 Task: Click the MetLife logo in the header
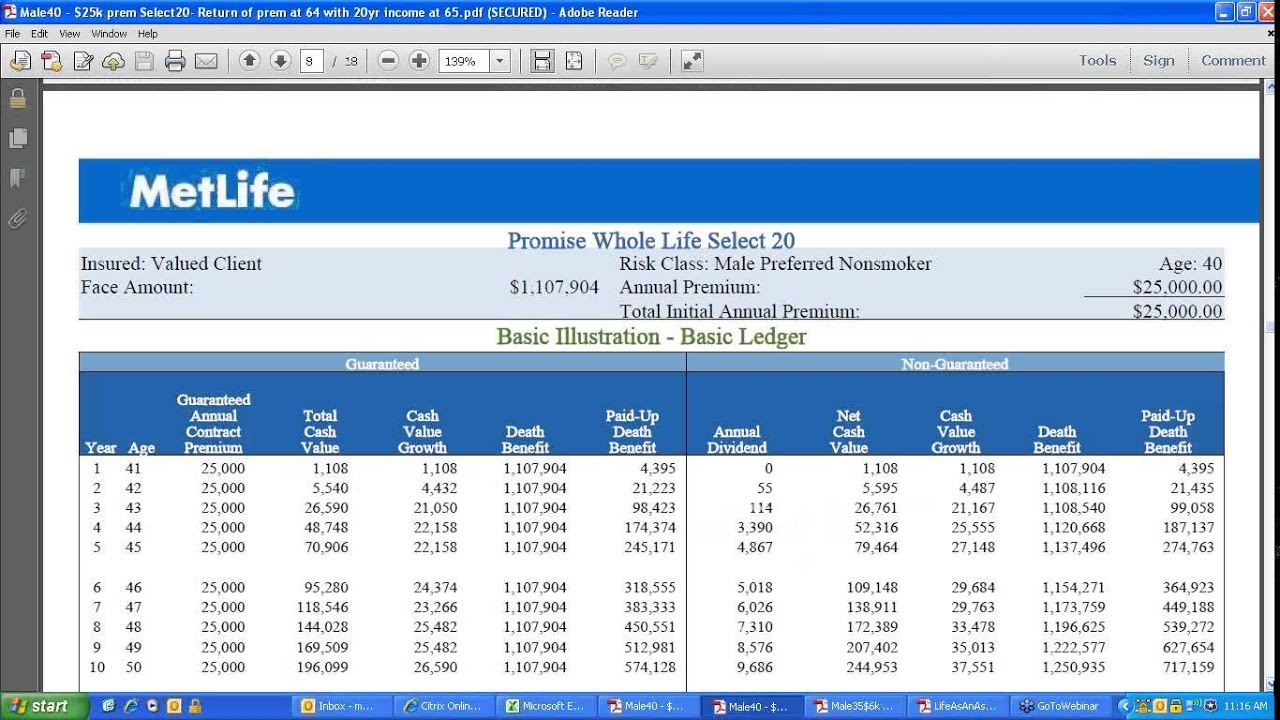(212, 190)
